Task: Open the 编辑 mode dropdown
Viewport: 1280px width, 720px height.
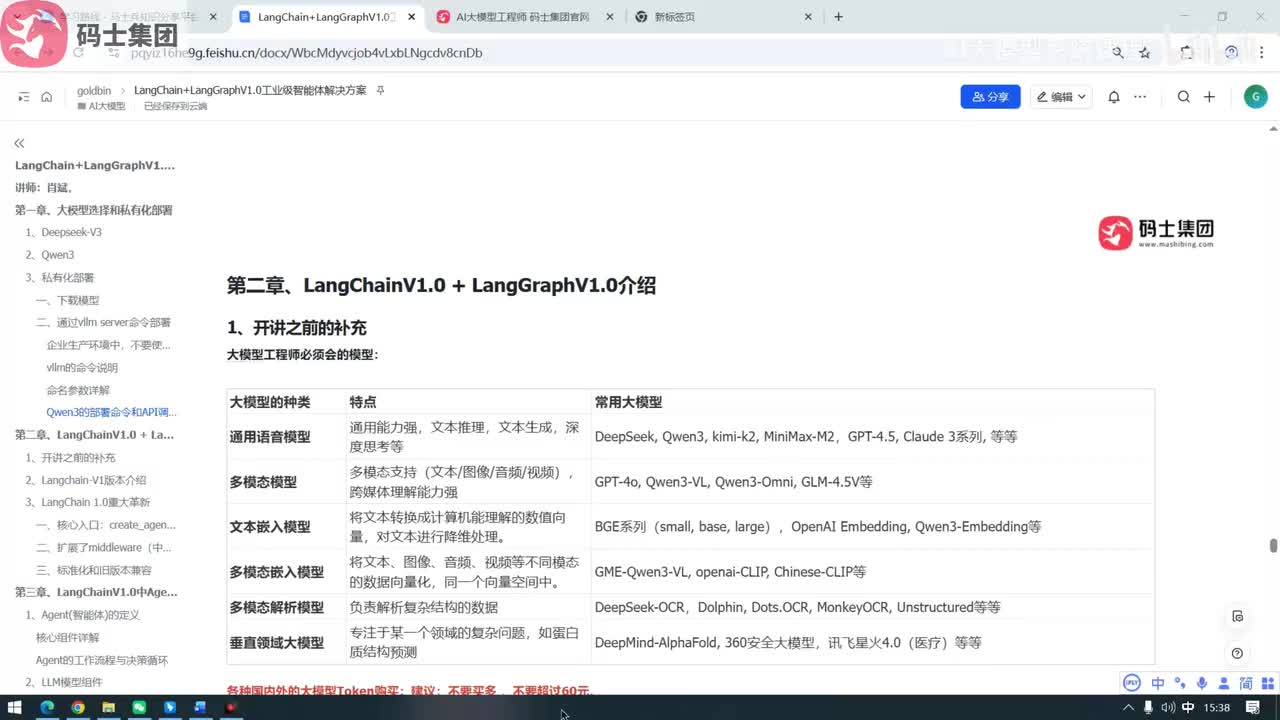Action: [1061, 97]
